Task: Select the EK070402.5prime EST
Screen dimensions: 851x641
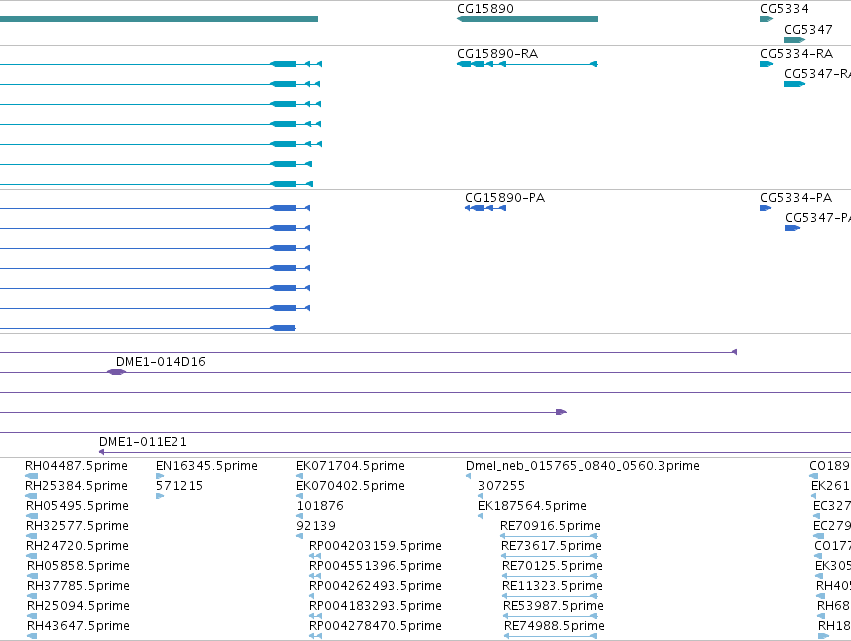Action: click(350, 486)
